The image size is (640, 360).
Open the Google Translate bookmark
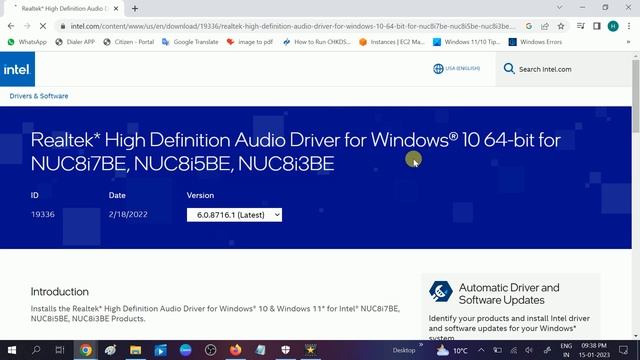coord(190,42)
